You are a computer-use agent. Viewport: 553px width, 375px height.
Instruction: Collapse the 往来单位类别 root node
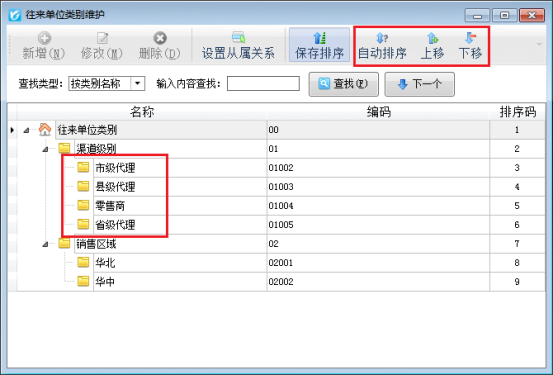[x=26, y=130]
